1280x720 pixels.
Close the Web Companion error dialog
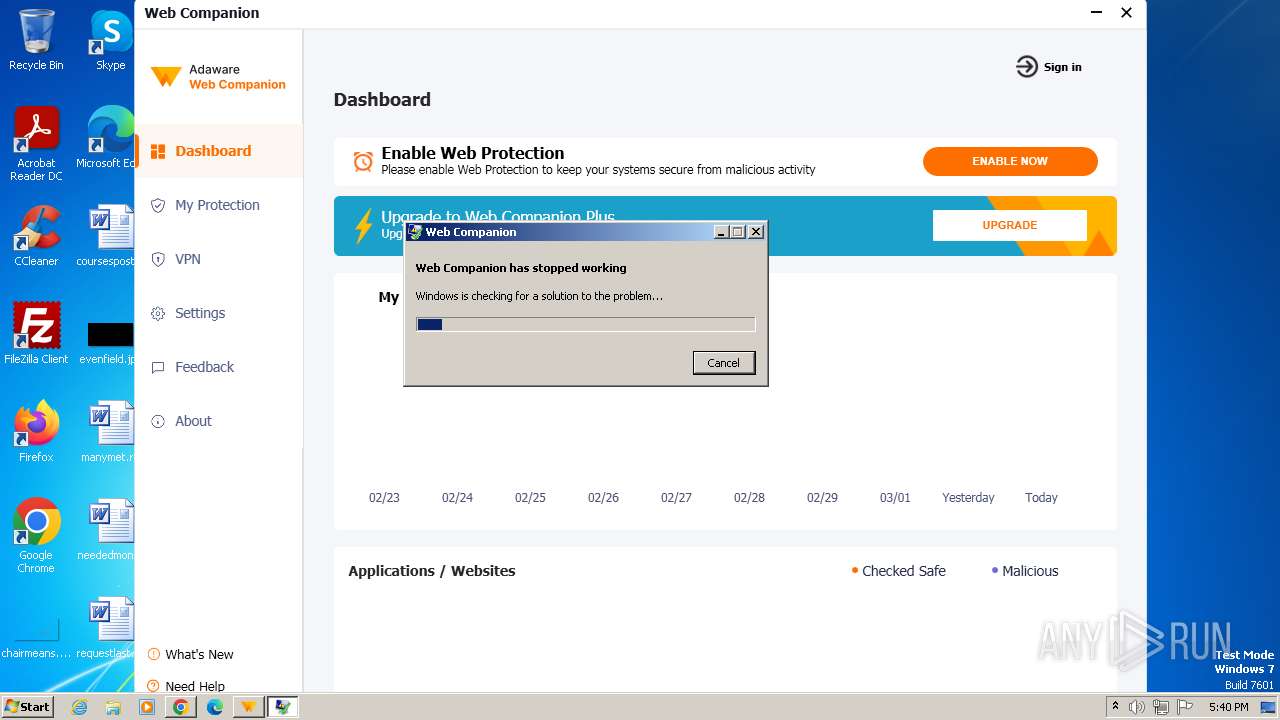756,232
